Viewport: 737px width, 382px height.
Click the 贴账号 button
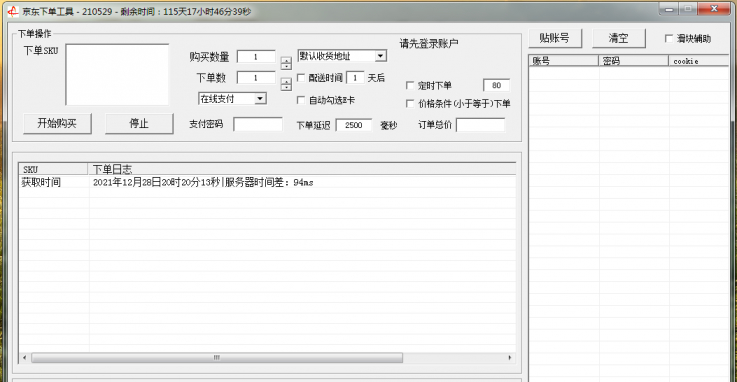click(x=555, y=38)
